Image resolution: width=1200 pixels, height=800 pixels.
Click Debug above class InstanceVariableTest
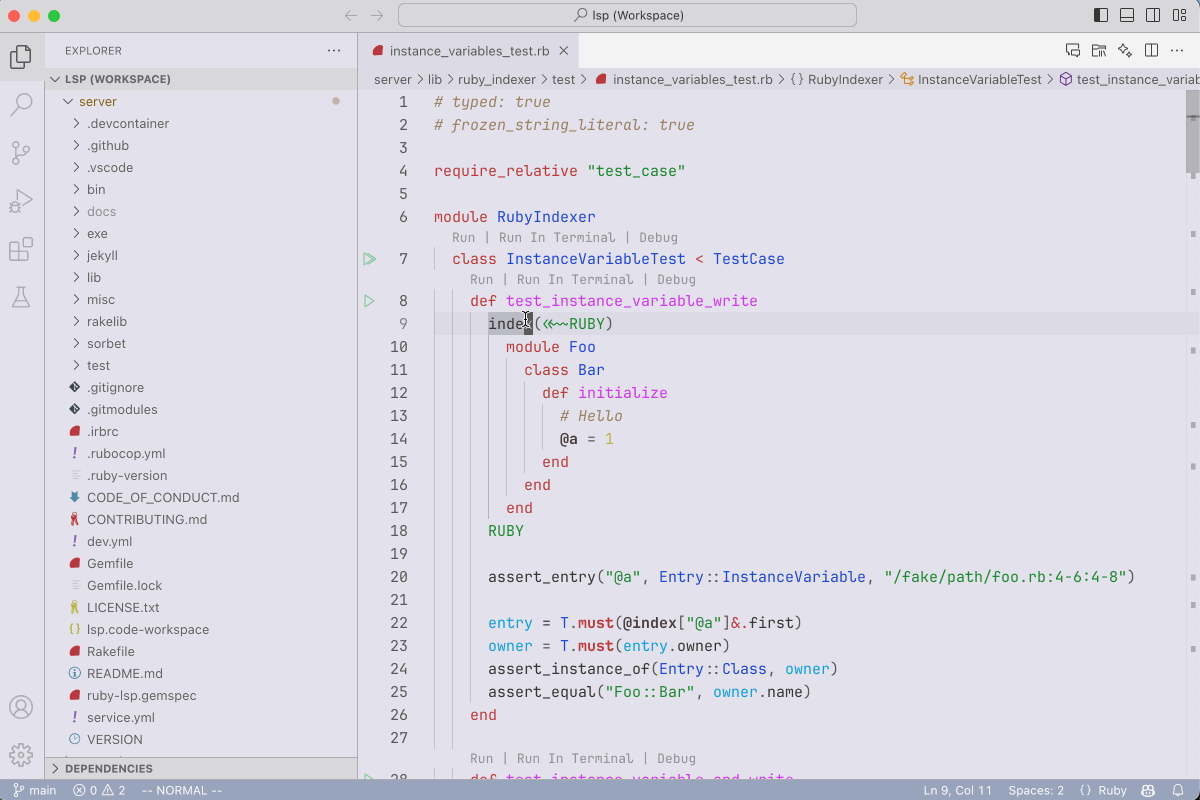658,238
